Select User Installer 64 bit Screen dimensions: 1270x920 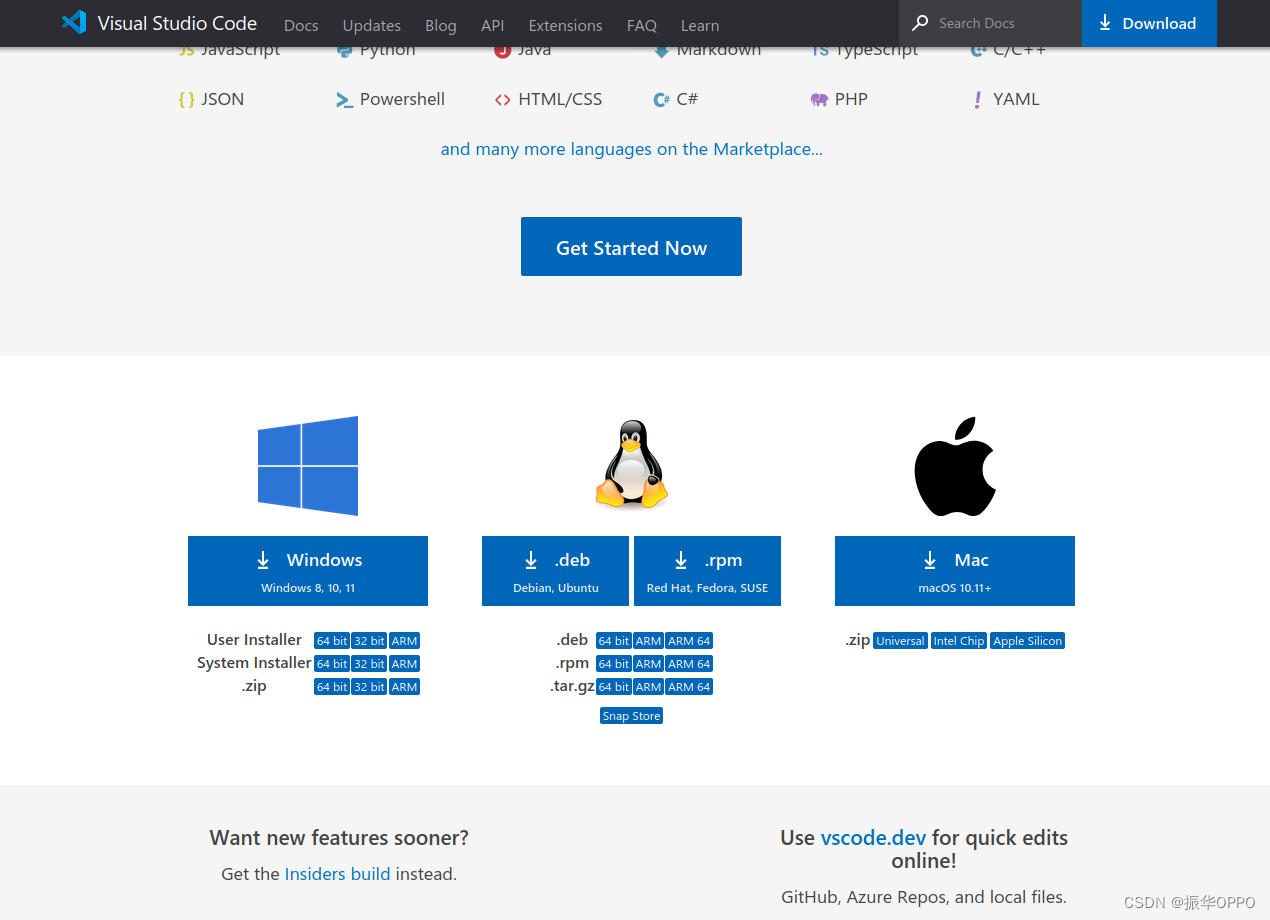tap(332, 641)
